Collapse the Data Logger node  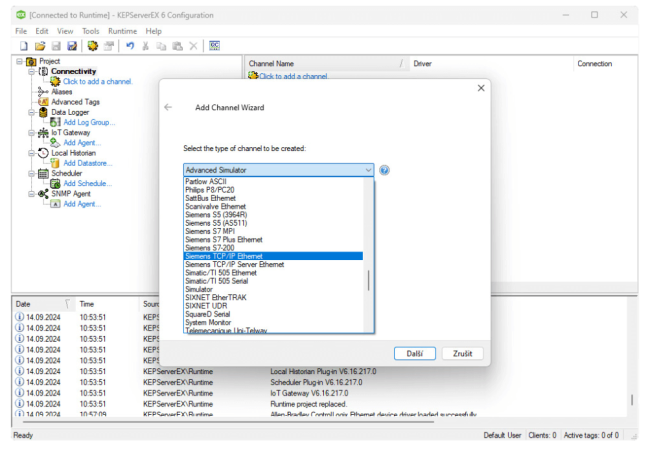tap(31, 112)
